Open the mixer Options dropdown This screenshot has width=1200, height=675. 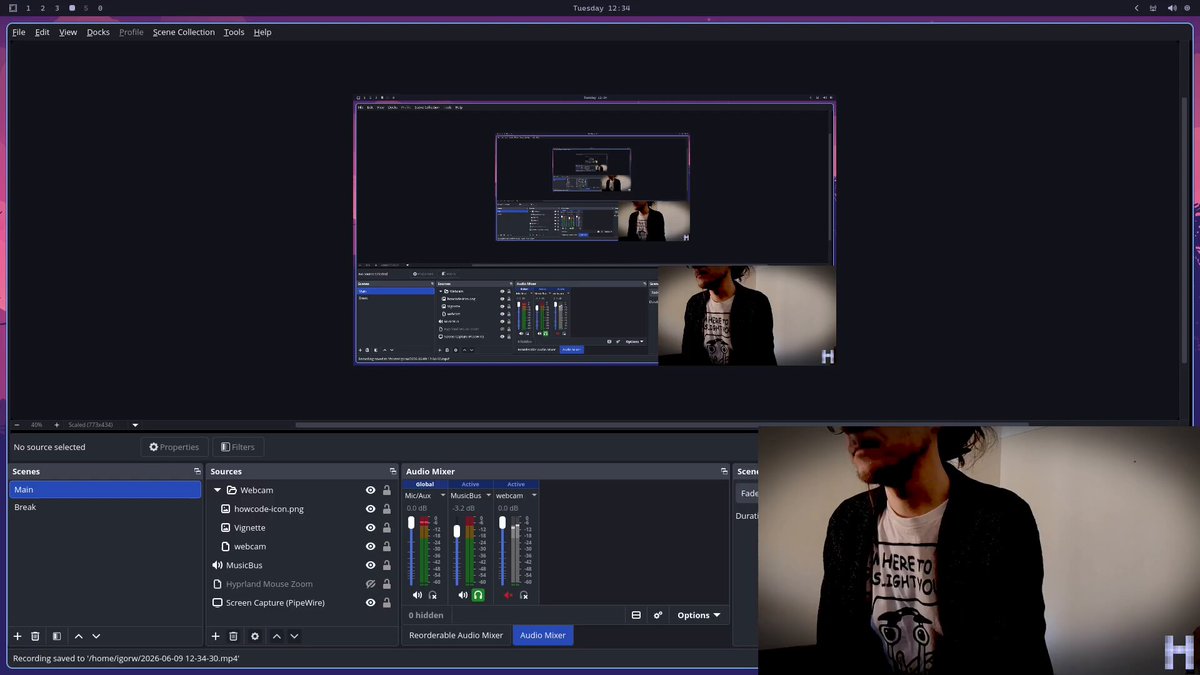coord(699,615)
